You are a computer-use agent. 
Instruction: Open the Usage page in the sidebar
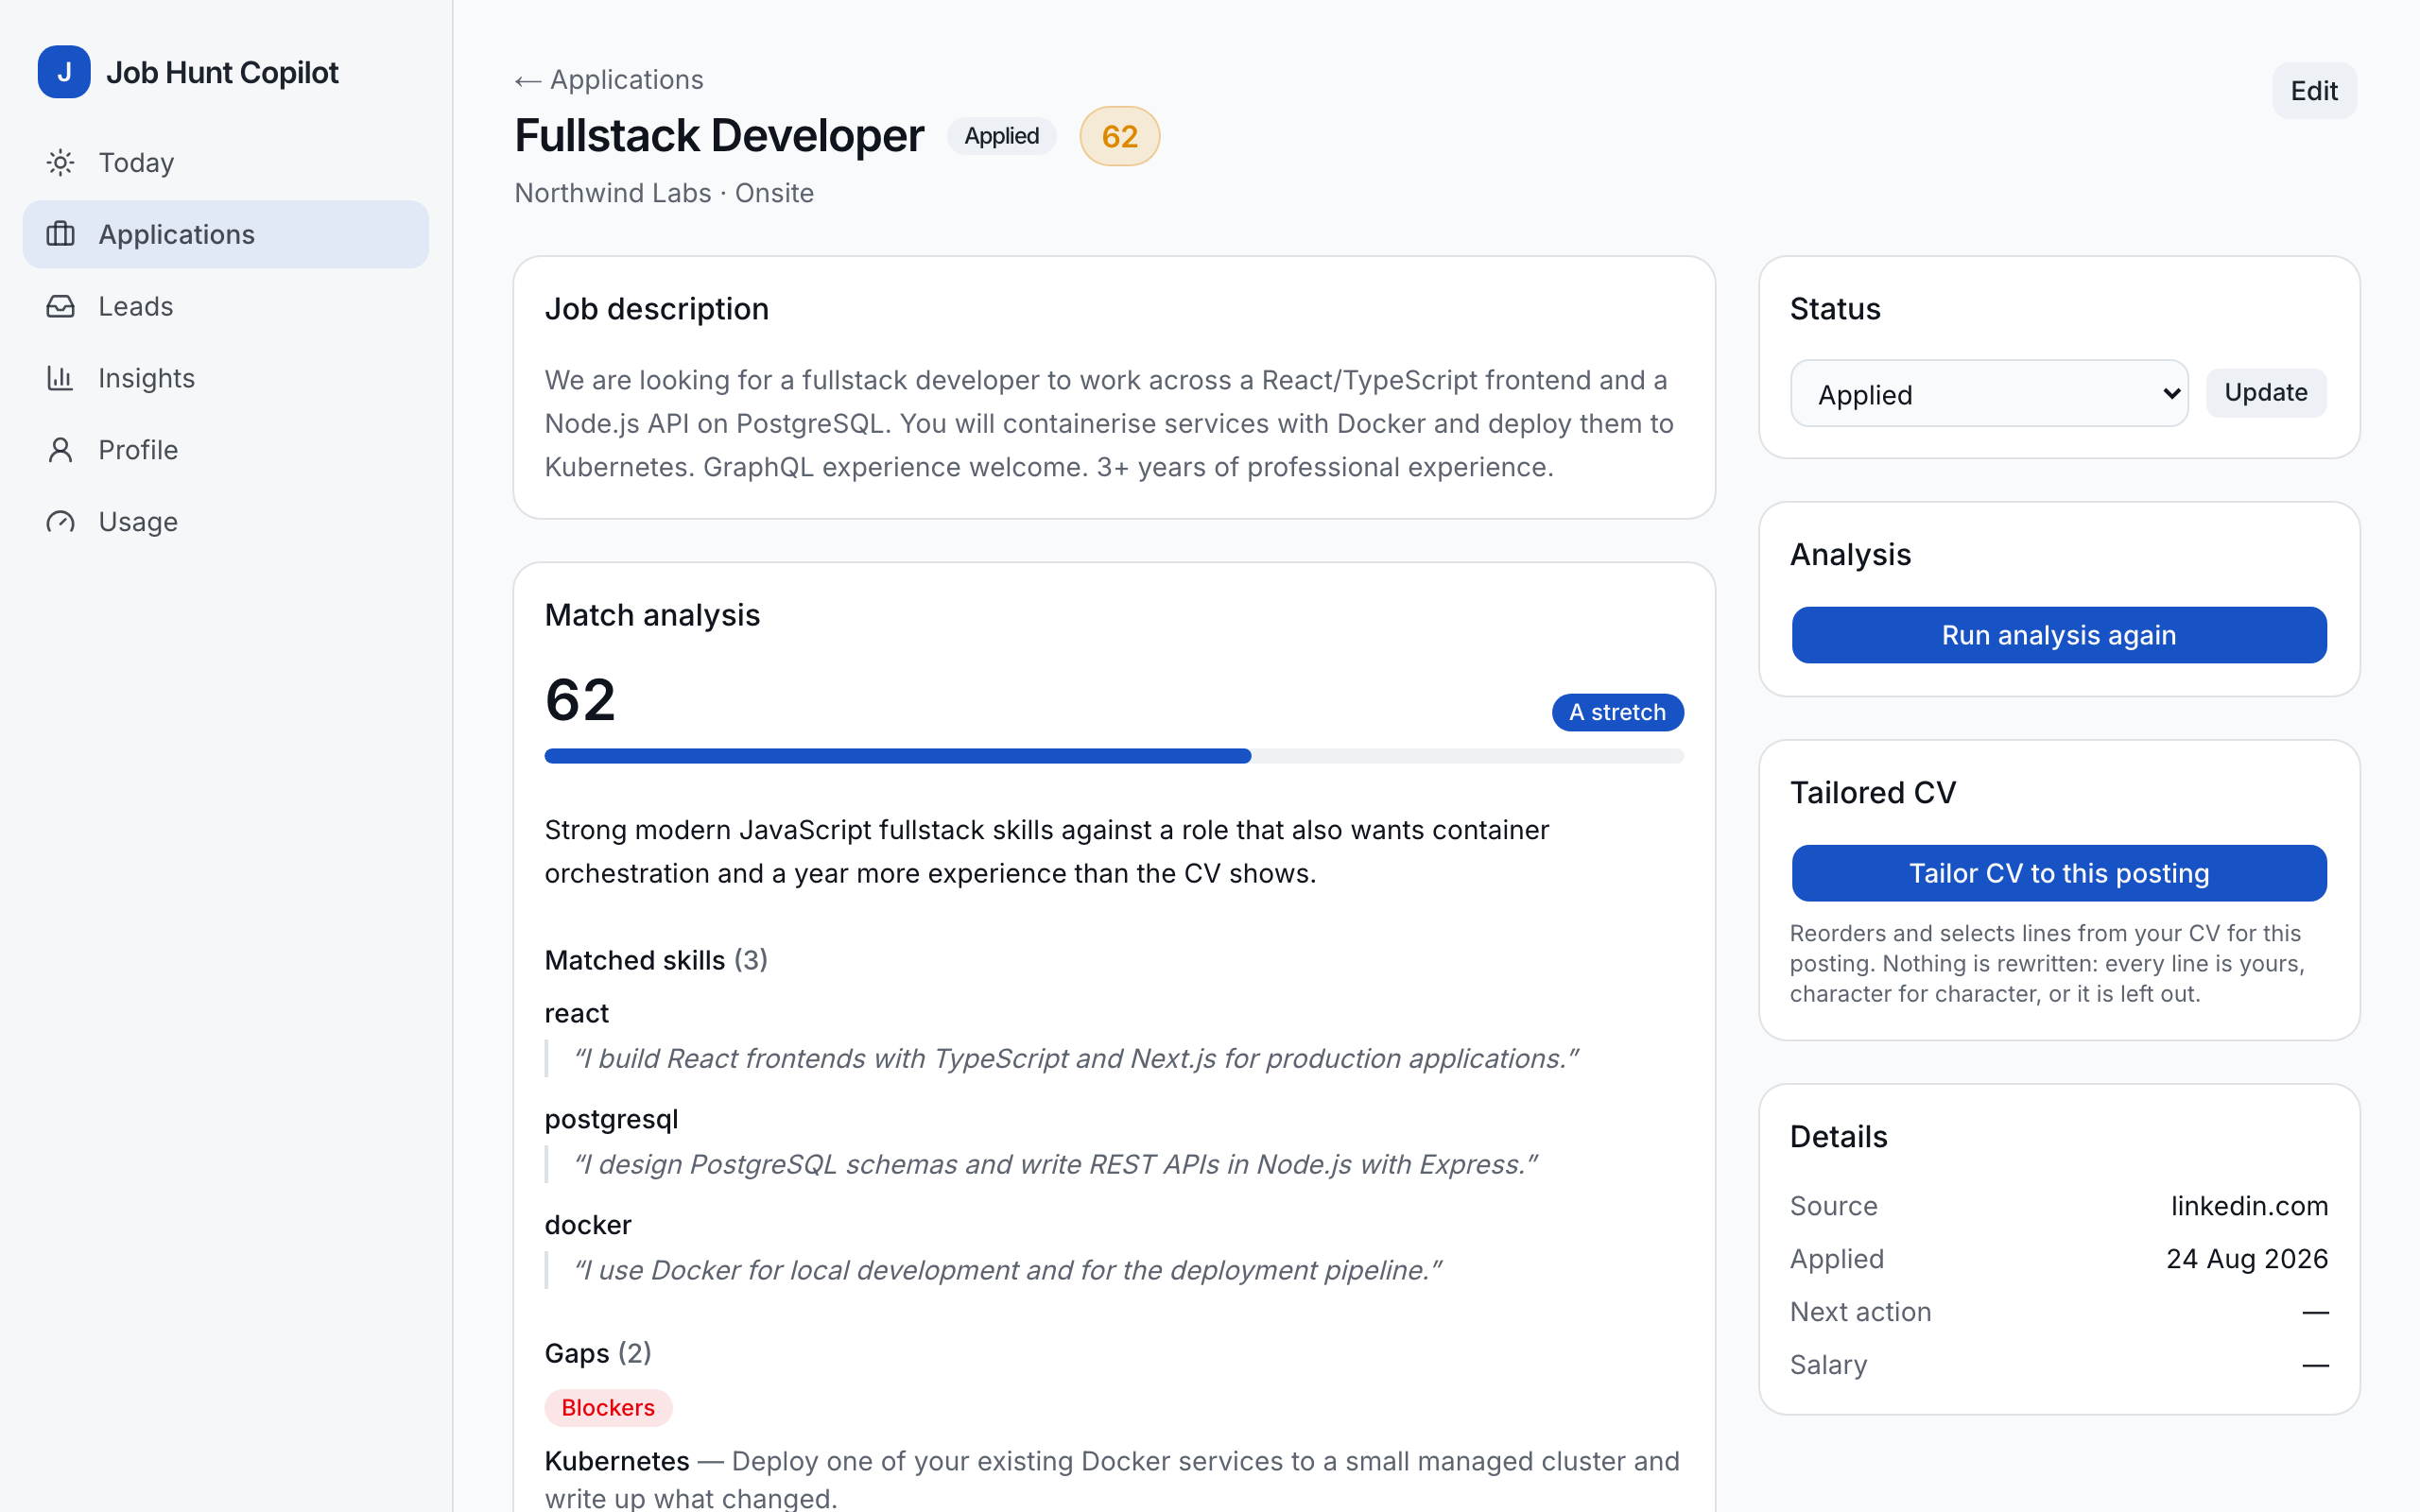(x=226, y=522)
